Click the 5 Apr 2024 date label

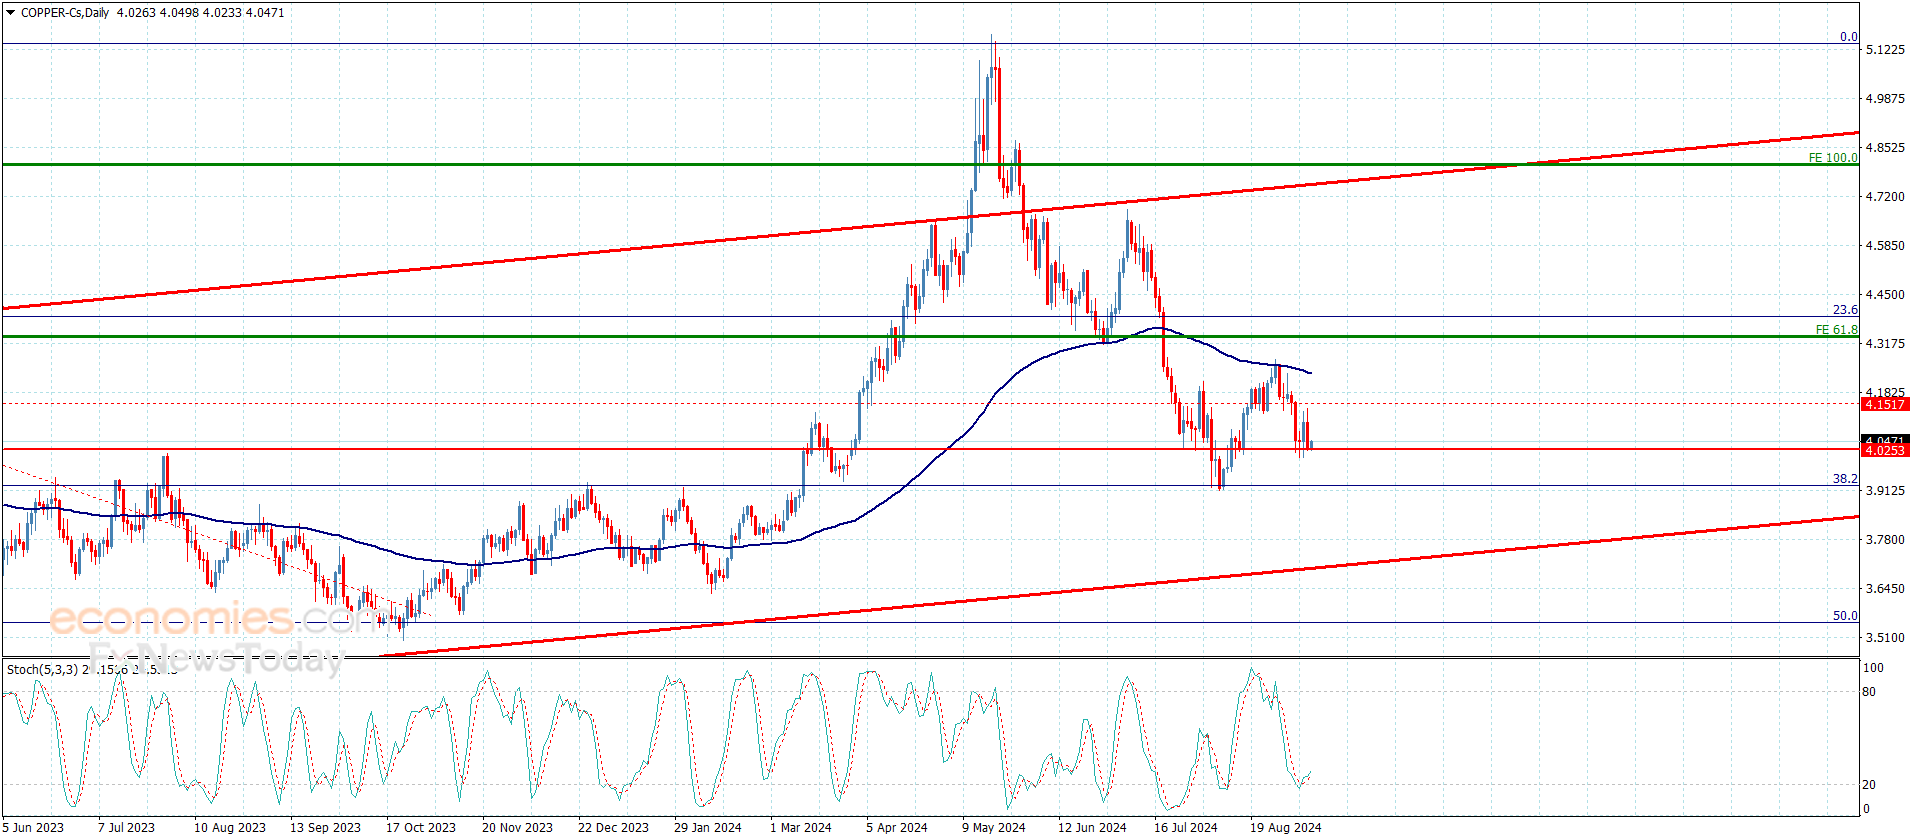pyautogui.click(x=897, y=827)
